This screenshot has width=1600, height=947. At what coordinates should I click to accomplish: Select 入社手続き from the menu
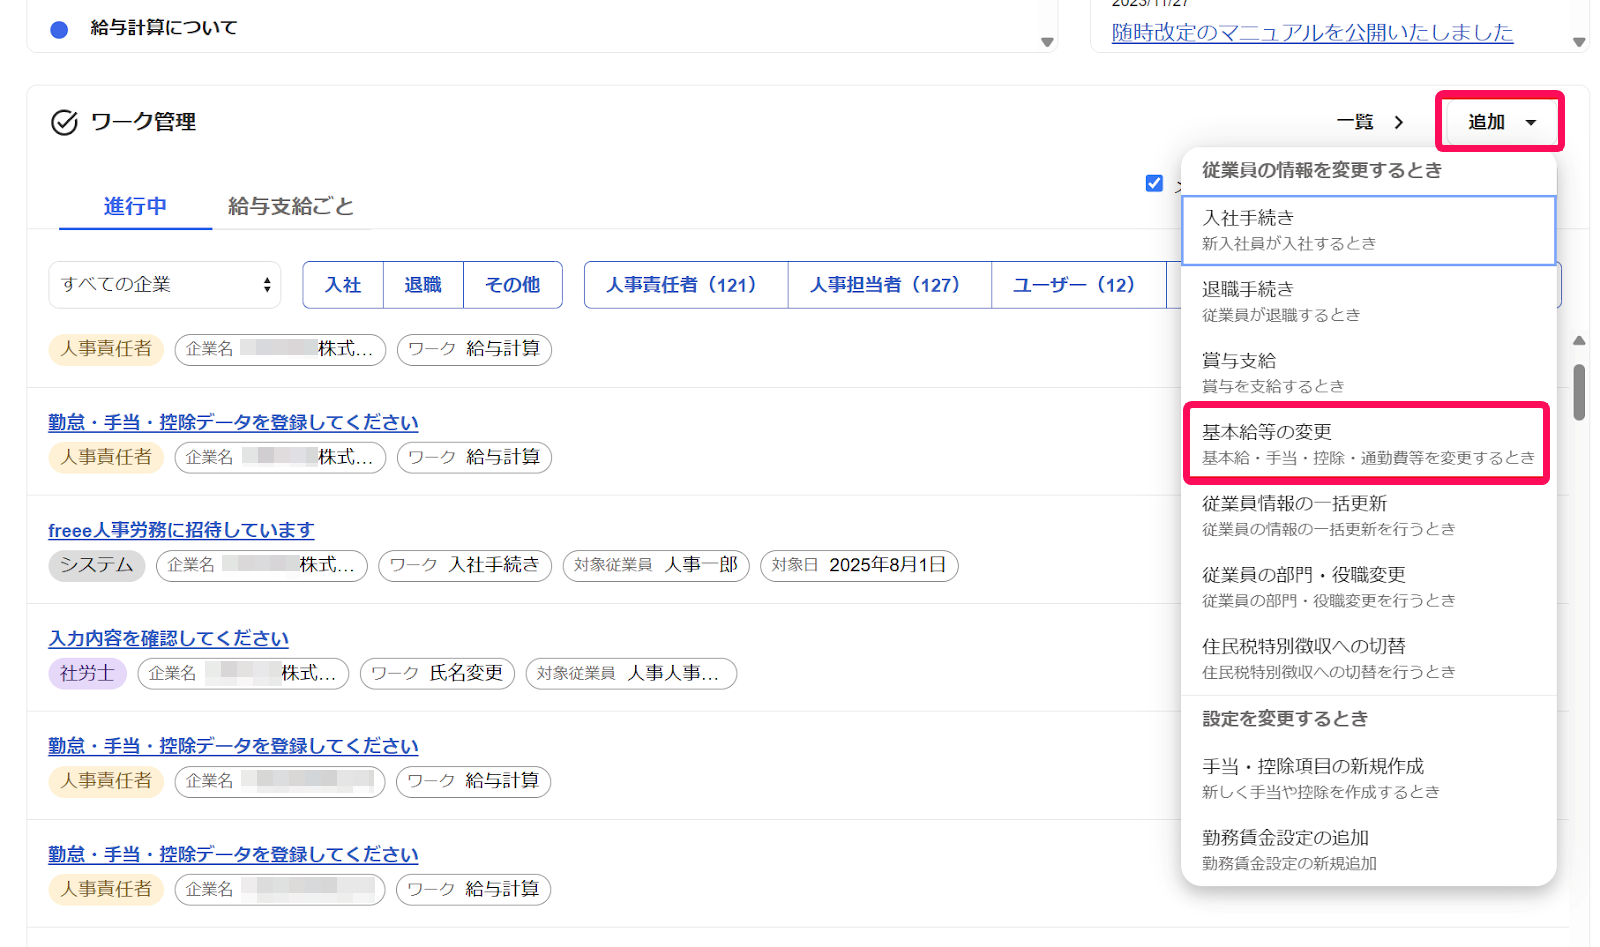pyautogui.click(x=1368, y=230)
